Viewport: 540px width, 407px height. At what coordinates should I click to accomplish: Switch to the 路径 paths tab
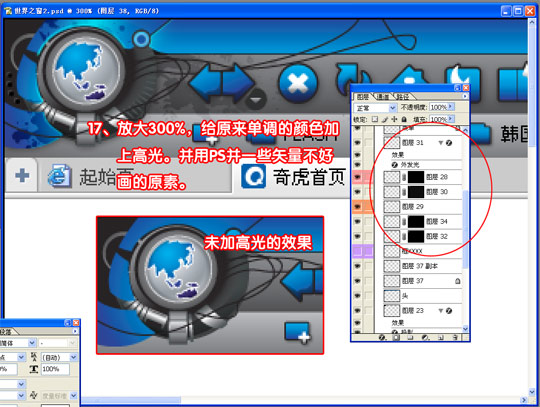(x=403, y=97)
